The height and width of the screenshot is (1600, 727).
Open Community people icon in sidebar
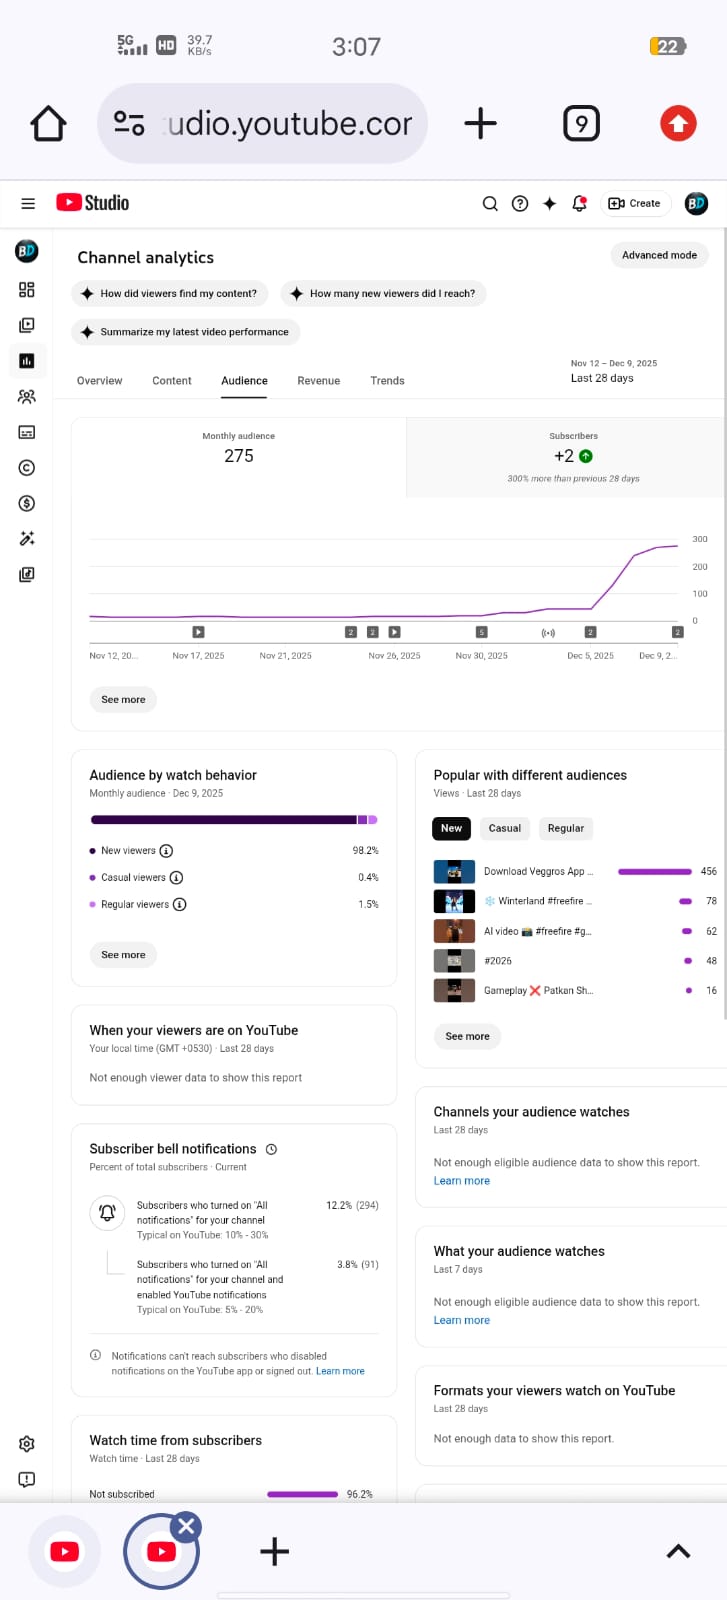27,397
